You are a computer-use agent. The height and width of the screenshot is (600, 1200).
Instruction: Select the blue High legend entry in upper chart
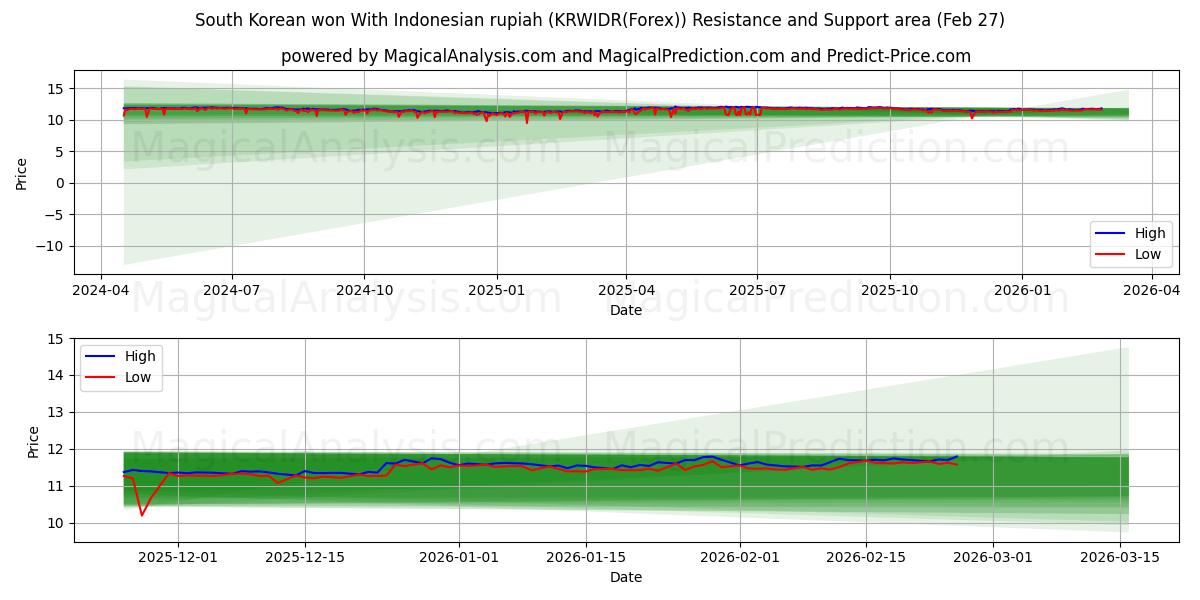point(1131,233)
